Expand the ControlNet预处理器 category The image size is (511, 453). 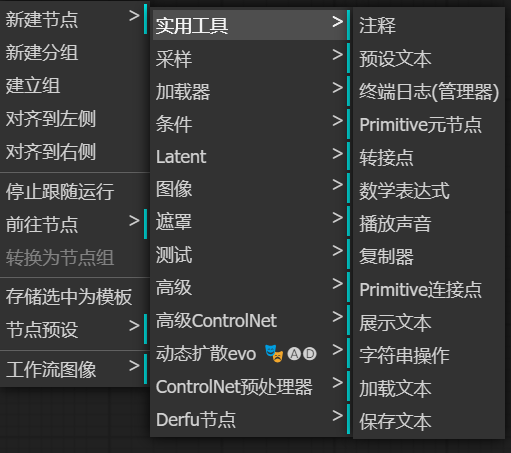[x=251, y=386]
